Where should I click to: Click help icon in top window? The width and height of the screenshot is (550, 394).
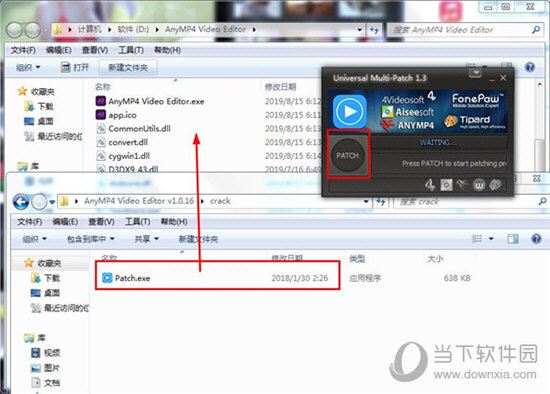tap(530, 67)
